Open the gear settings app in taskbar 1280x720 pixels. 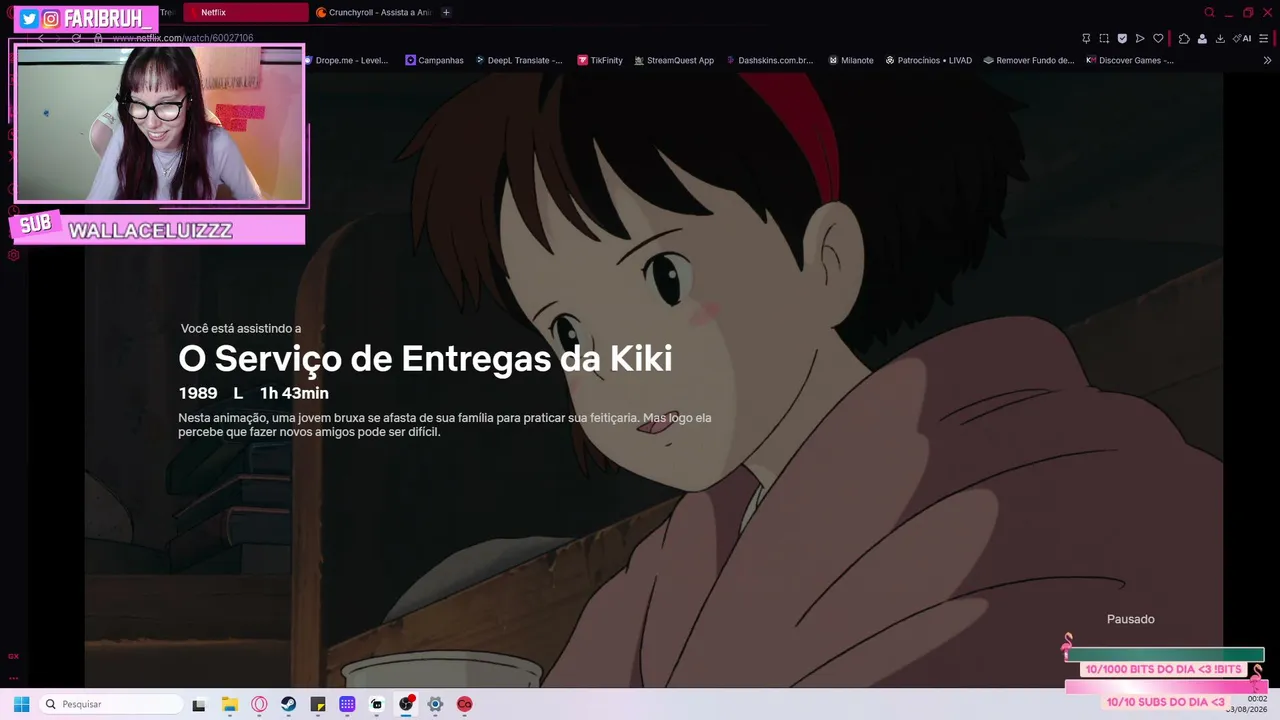(x=435, y=705)
